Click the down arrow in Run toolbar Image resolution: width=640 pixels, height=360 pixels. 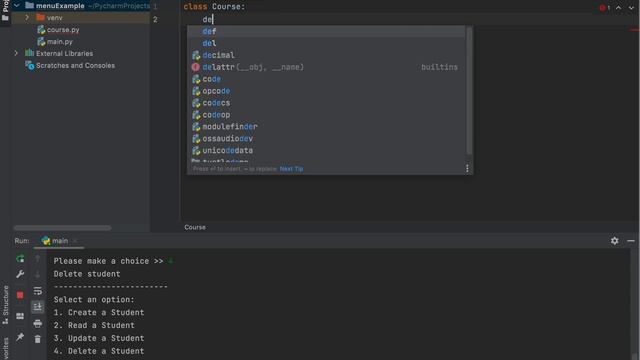[38, 274]
